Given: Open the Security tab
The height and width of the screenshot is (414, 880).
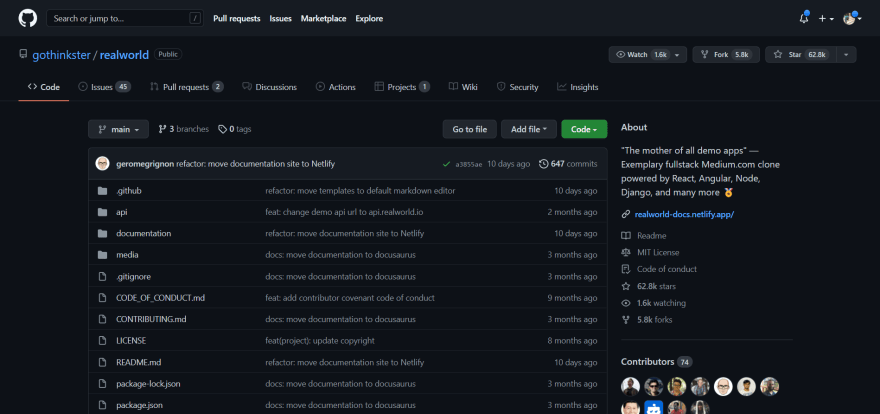Looking at the screenshot, I should [x=517, y=87].
